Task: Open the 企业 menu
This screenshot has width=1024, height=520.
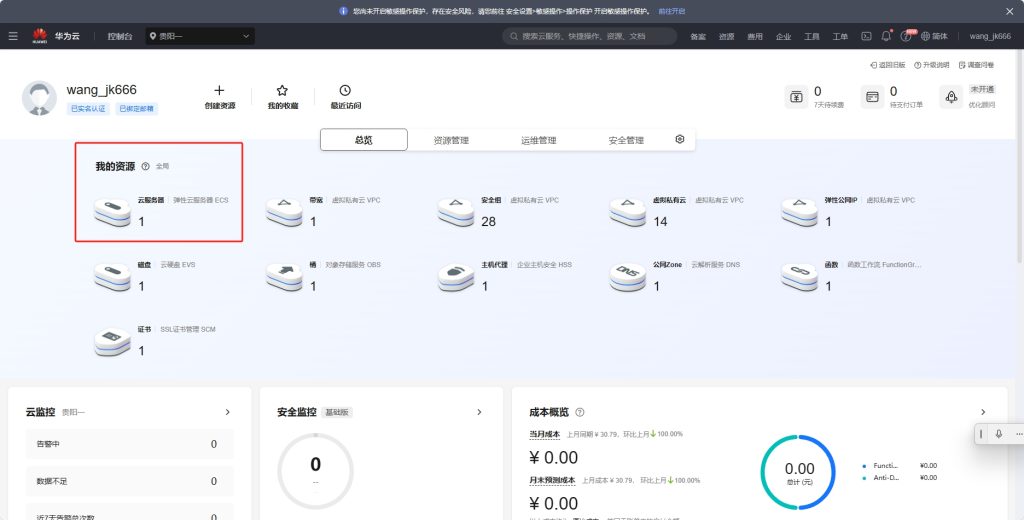Action: (x=783, y=37)
